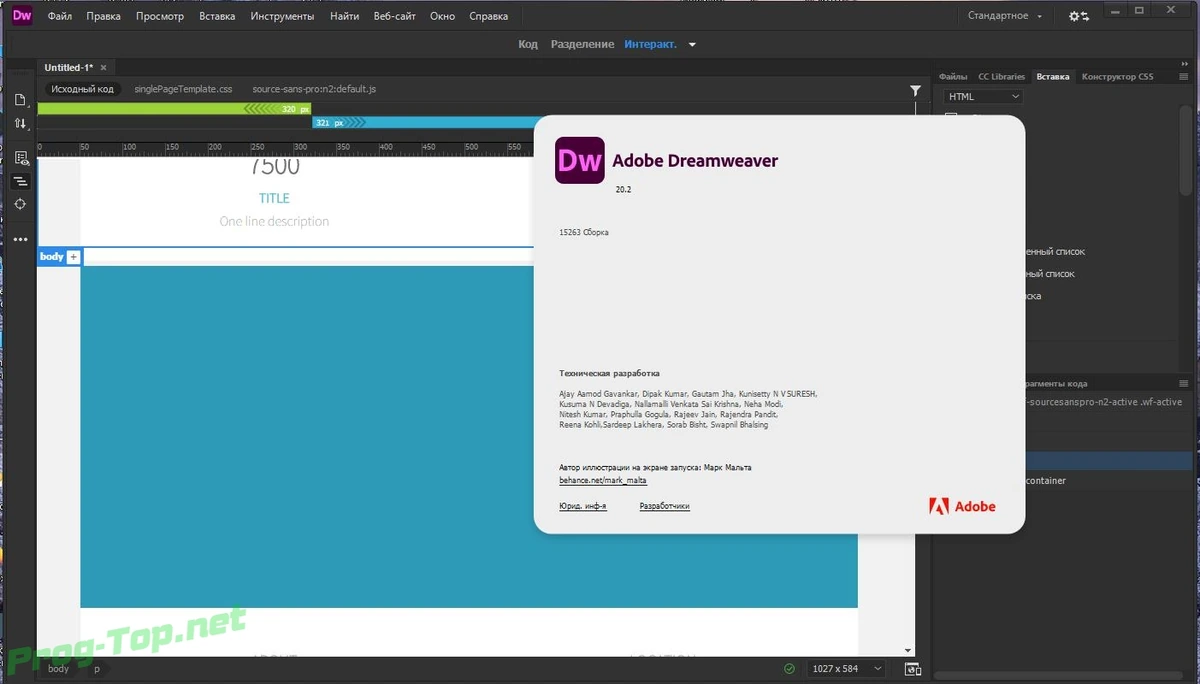
Task: Click the Юрид. инф-я link
Action: click(583, 506)
